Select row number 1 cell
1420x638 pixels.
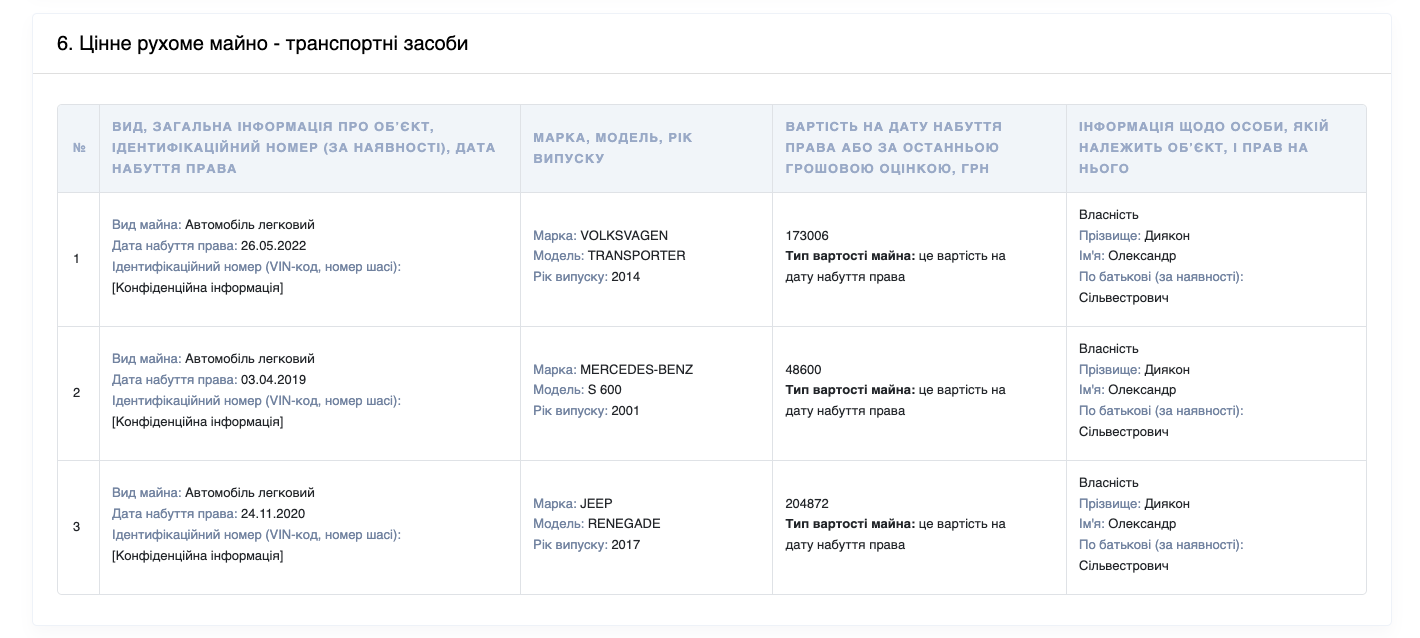[x=79, y=259]
